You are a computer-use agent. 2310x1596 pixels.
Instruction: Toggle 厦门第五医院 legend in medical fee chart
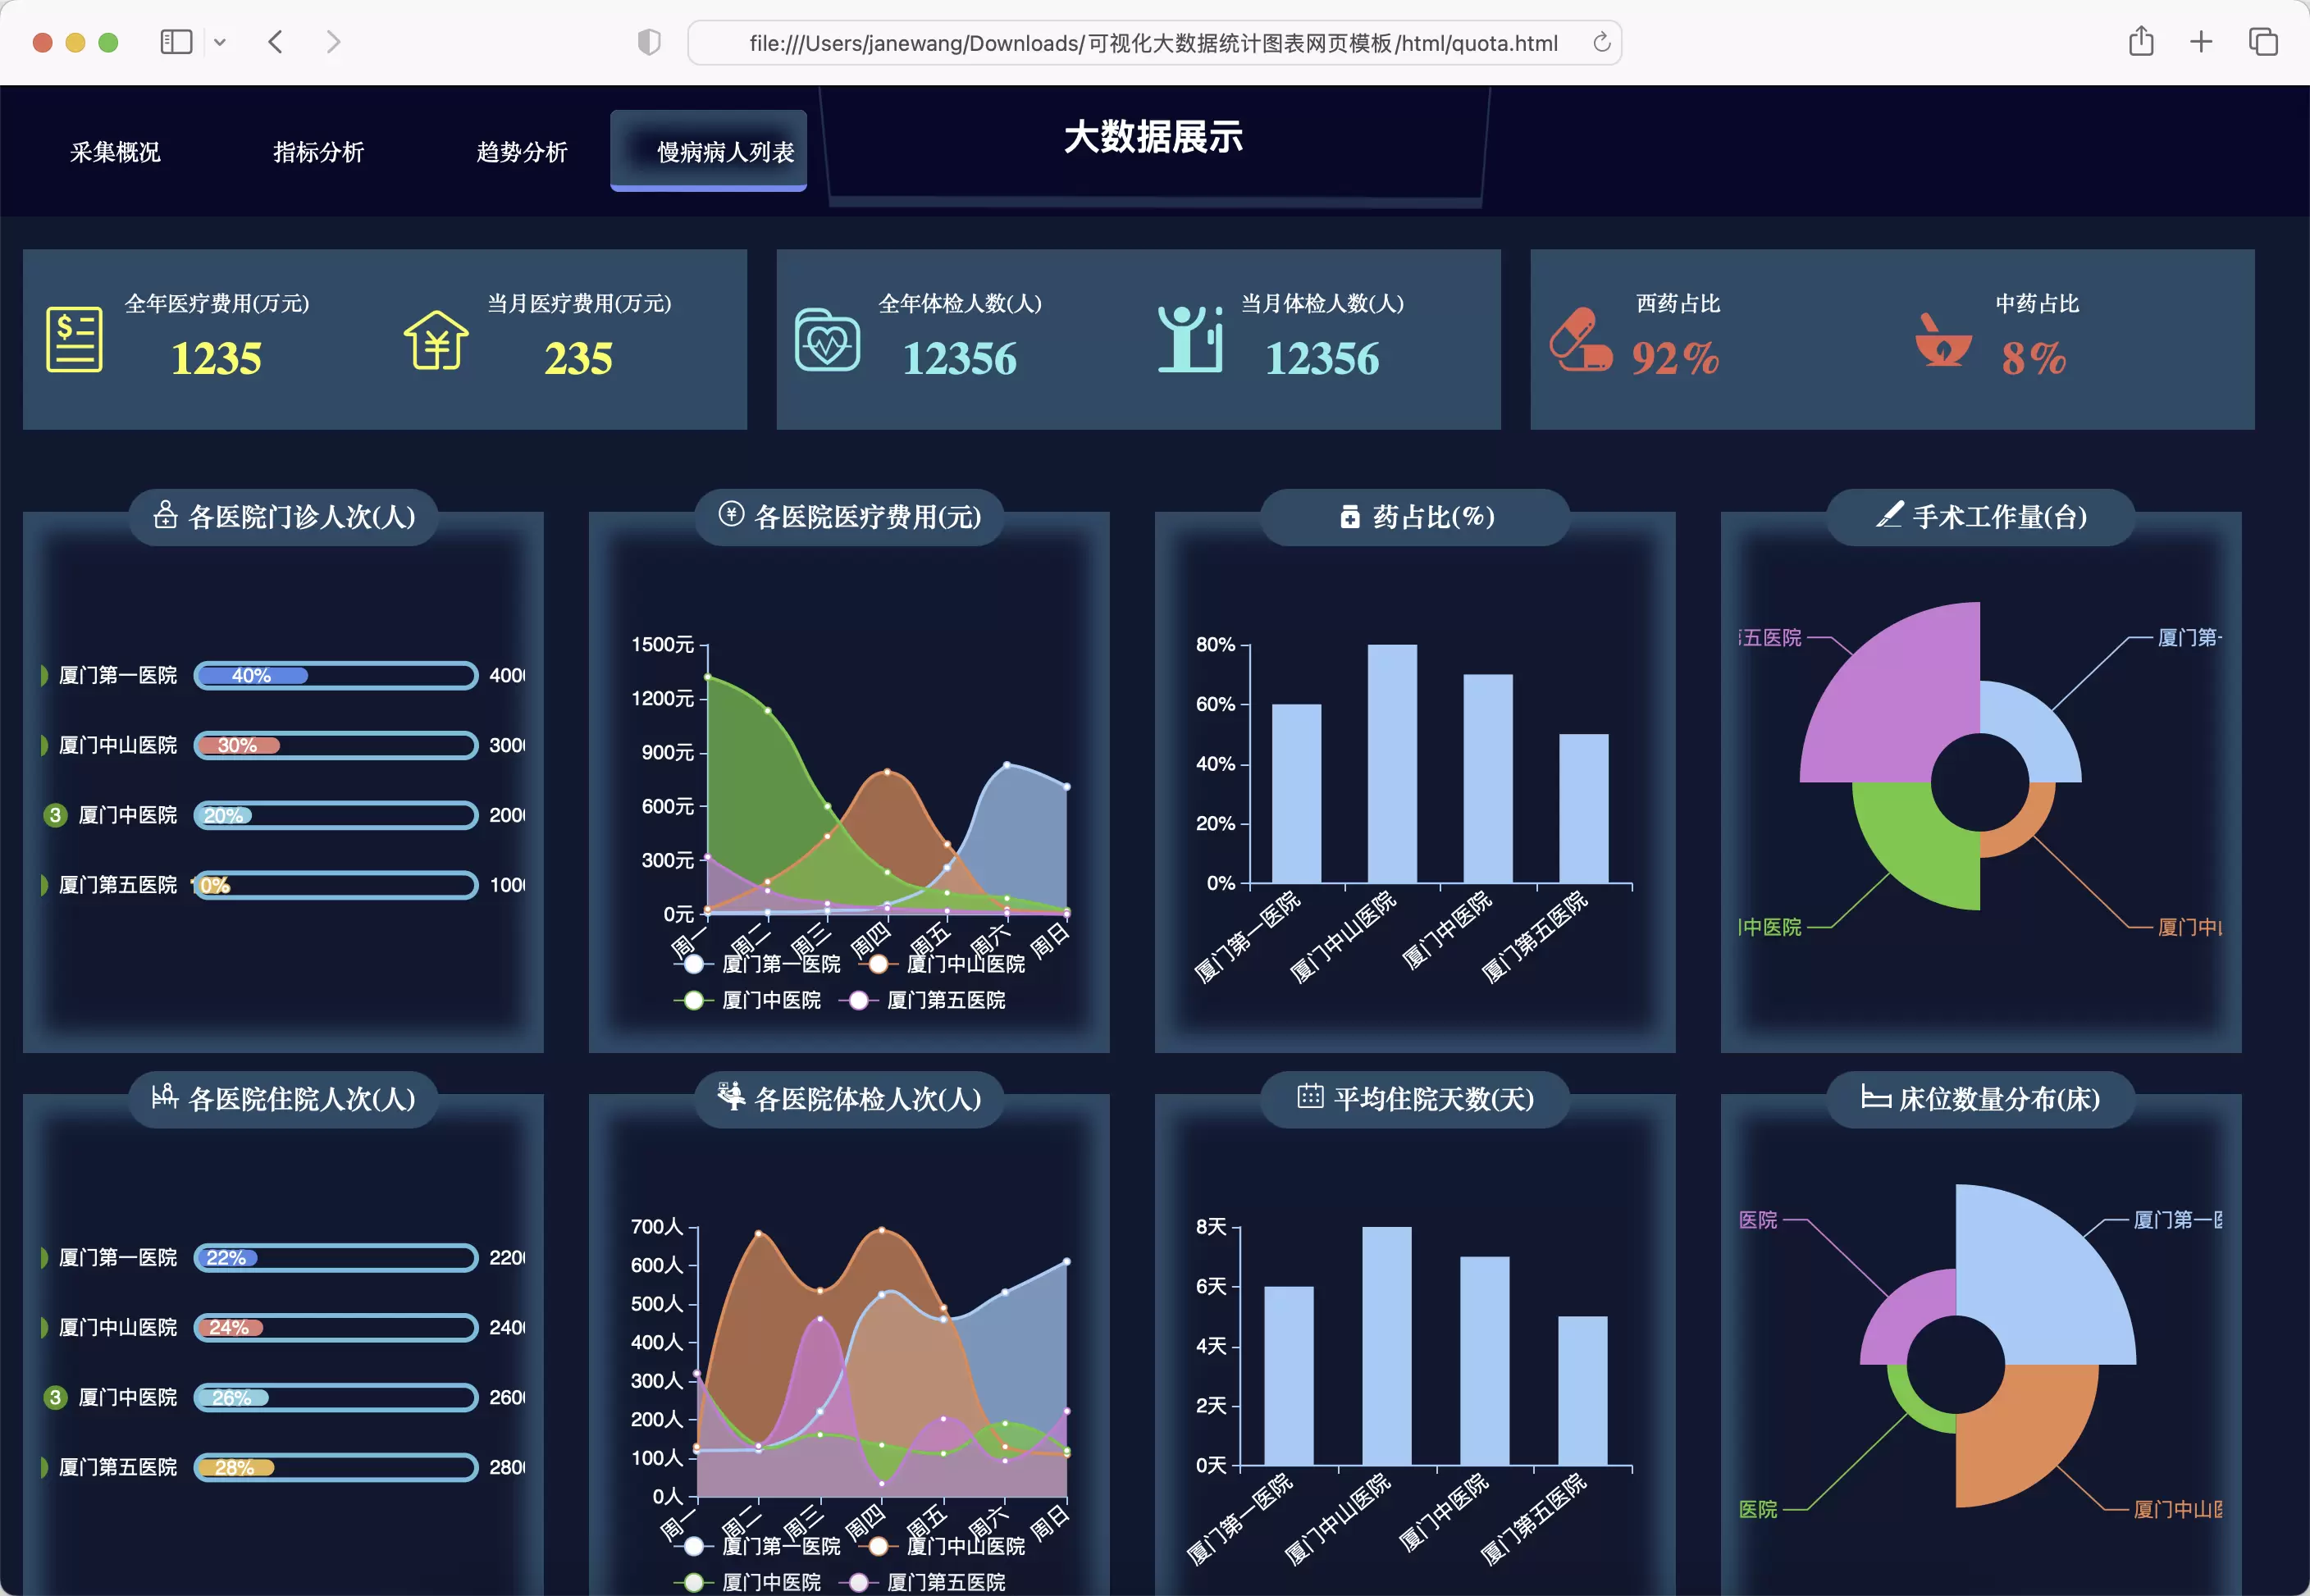tap(922, 1000)
